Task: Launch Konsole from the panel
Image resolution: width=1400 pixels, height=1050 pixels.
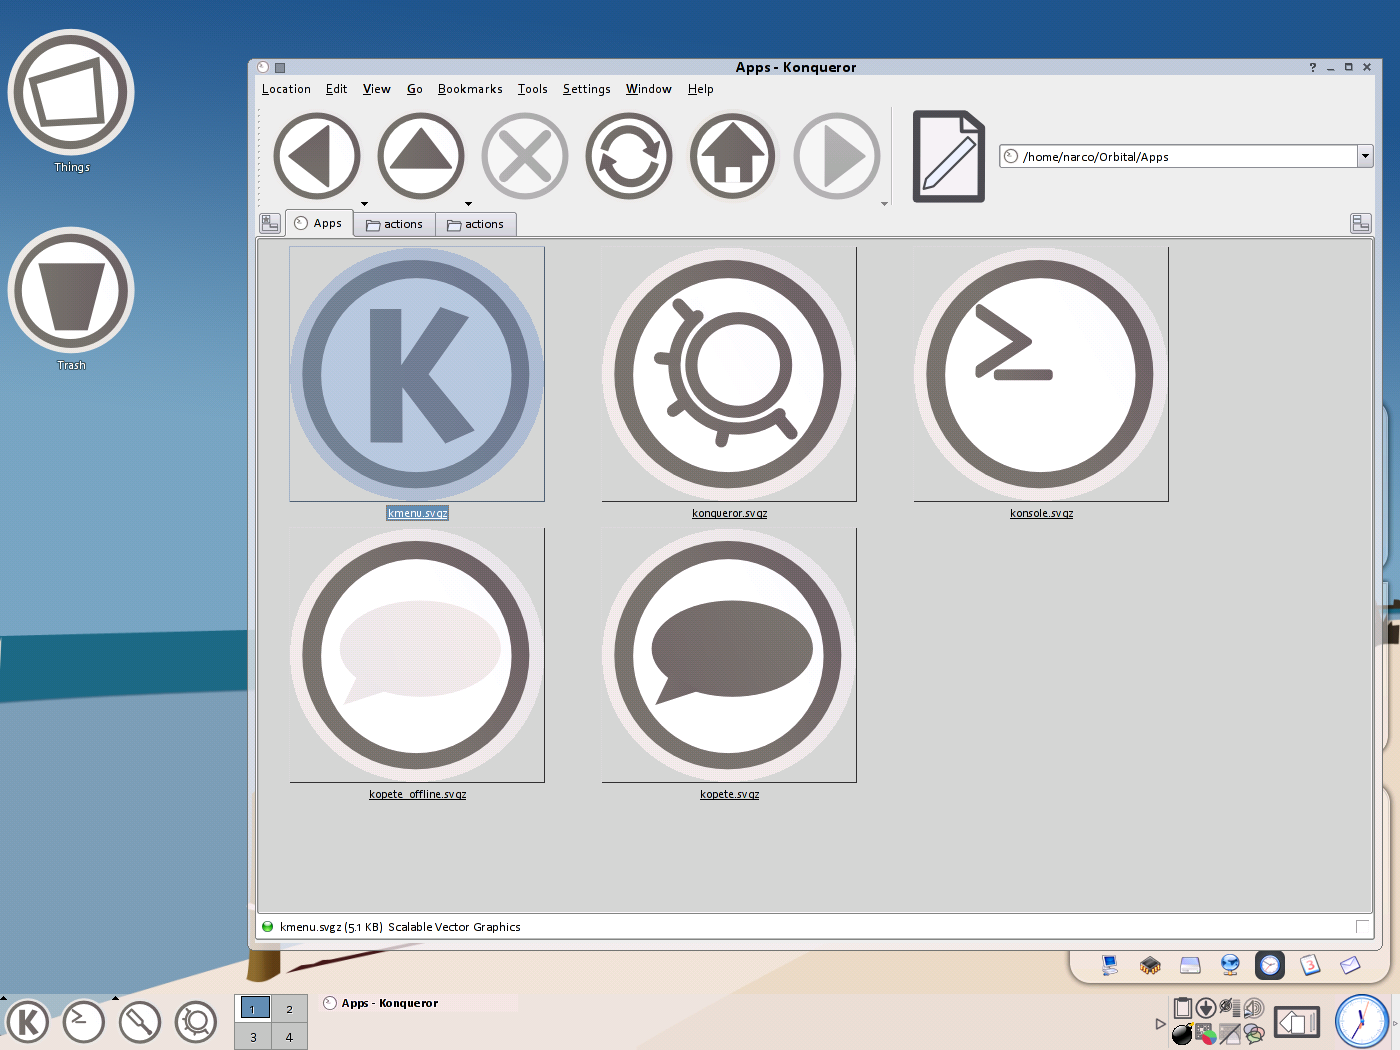Action: (83, 1022)
